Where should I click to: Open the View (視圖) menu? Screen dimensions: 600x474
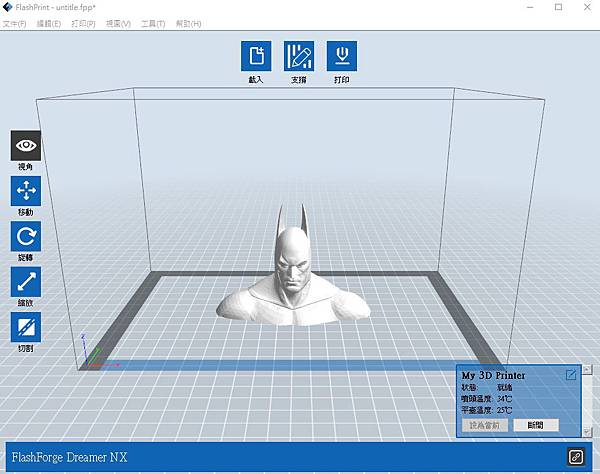click(118, 24)
